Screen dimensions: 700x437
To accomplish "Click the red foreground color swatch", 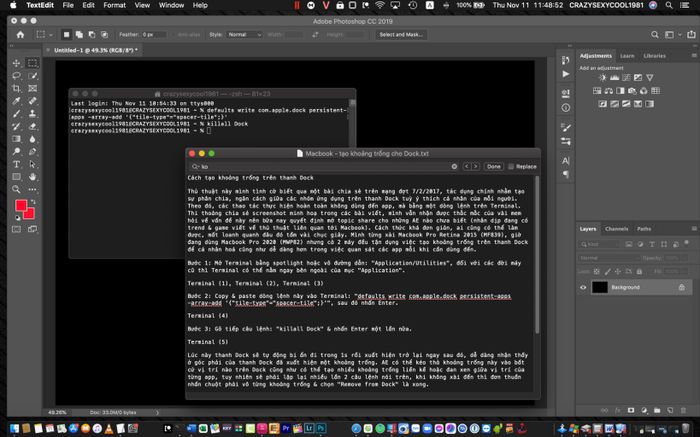I will coord(21,205).
